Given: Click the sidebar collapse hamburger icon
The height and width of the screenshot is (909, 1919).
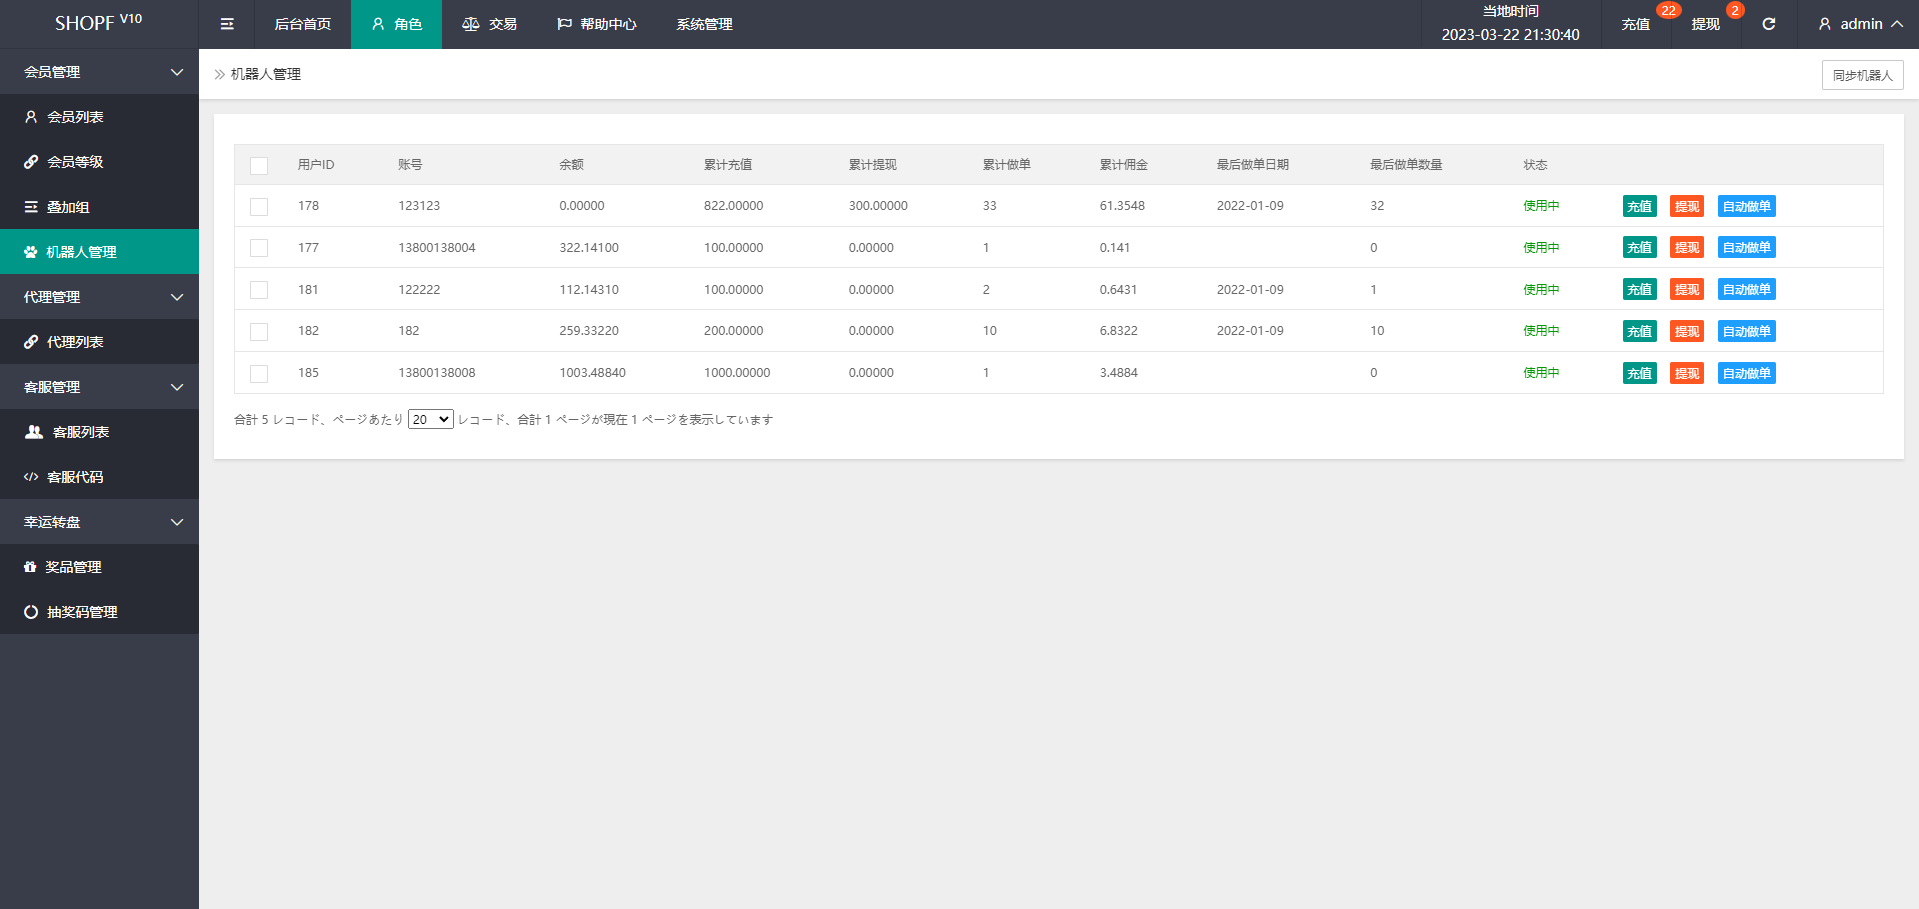Looking at the screenshot, I should (x=227, y=24).
